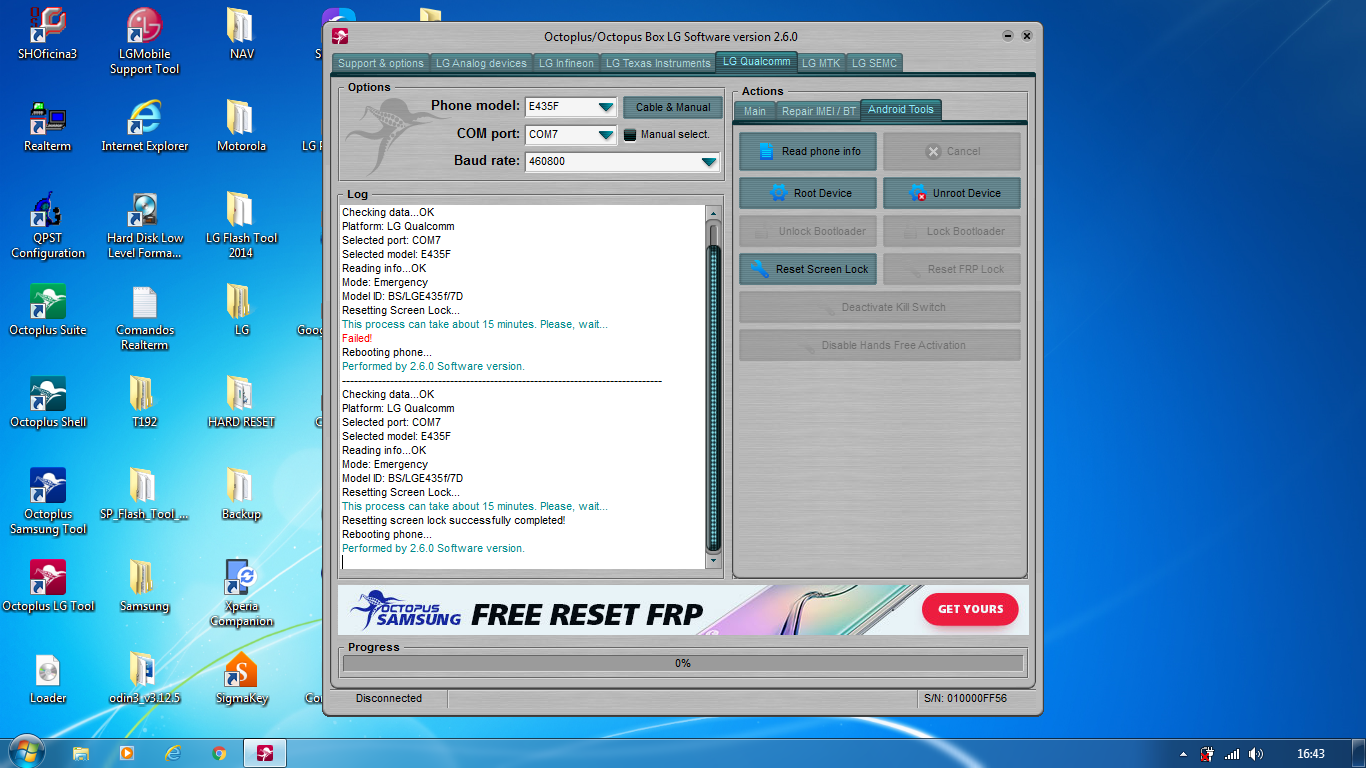Launch Realterm desktop shortcut

(x=47, y=125)
